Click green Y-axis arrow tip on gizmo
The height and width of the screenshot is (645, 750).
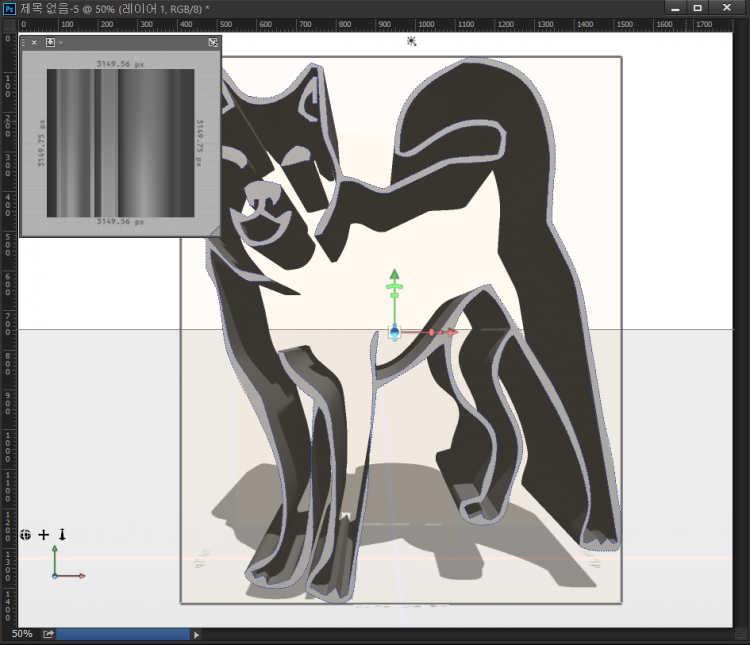coord(395,274)
